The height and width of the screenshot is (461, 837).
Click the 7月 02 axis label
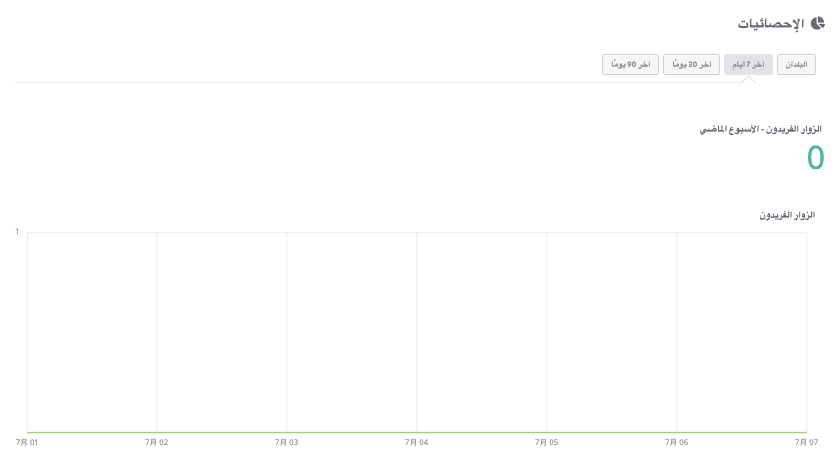156,442
